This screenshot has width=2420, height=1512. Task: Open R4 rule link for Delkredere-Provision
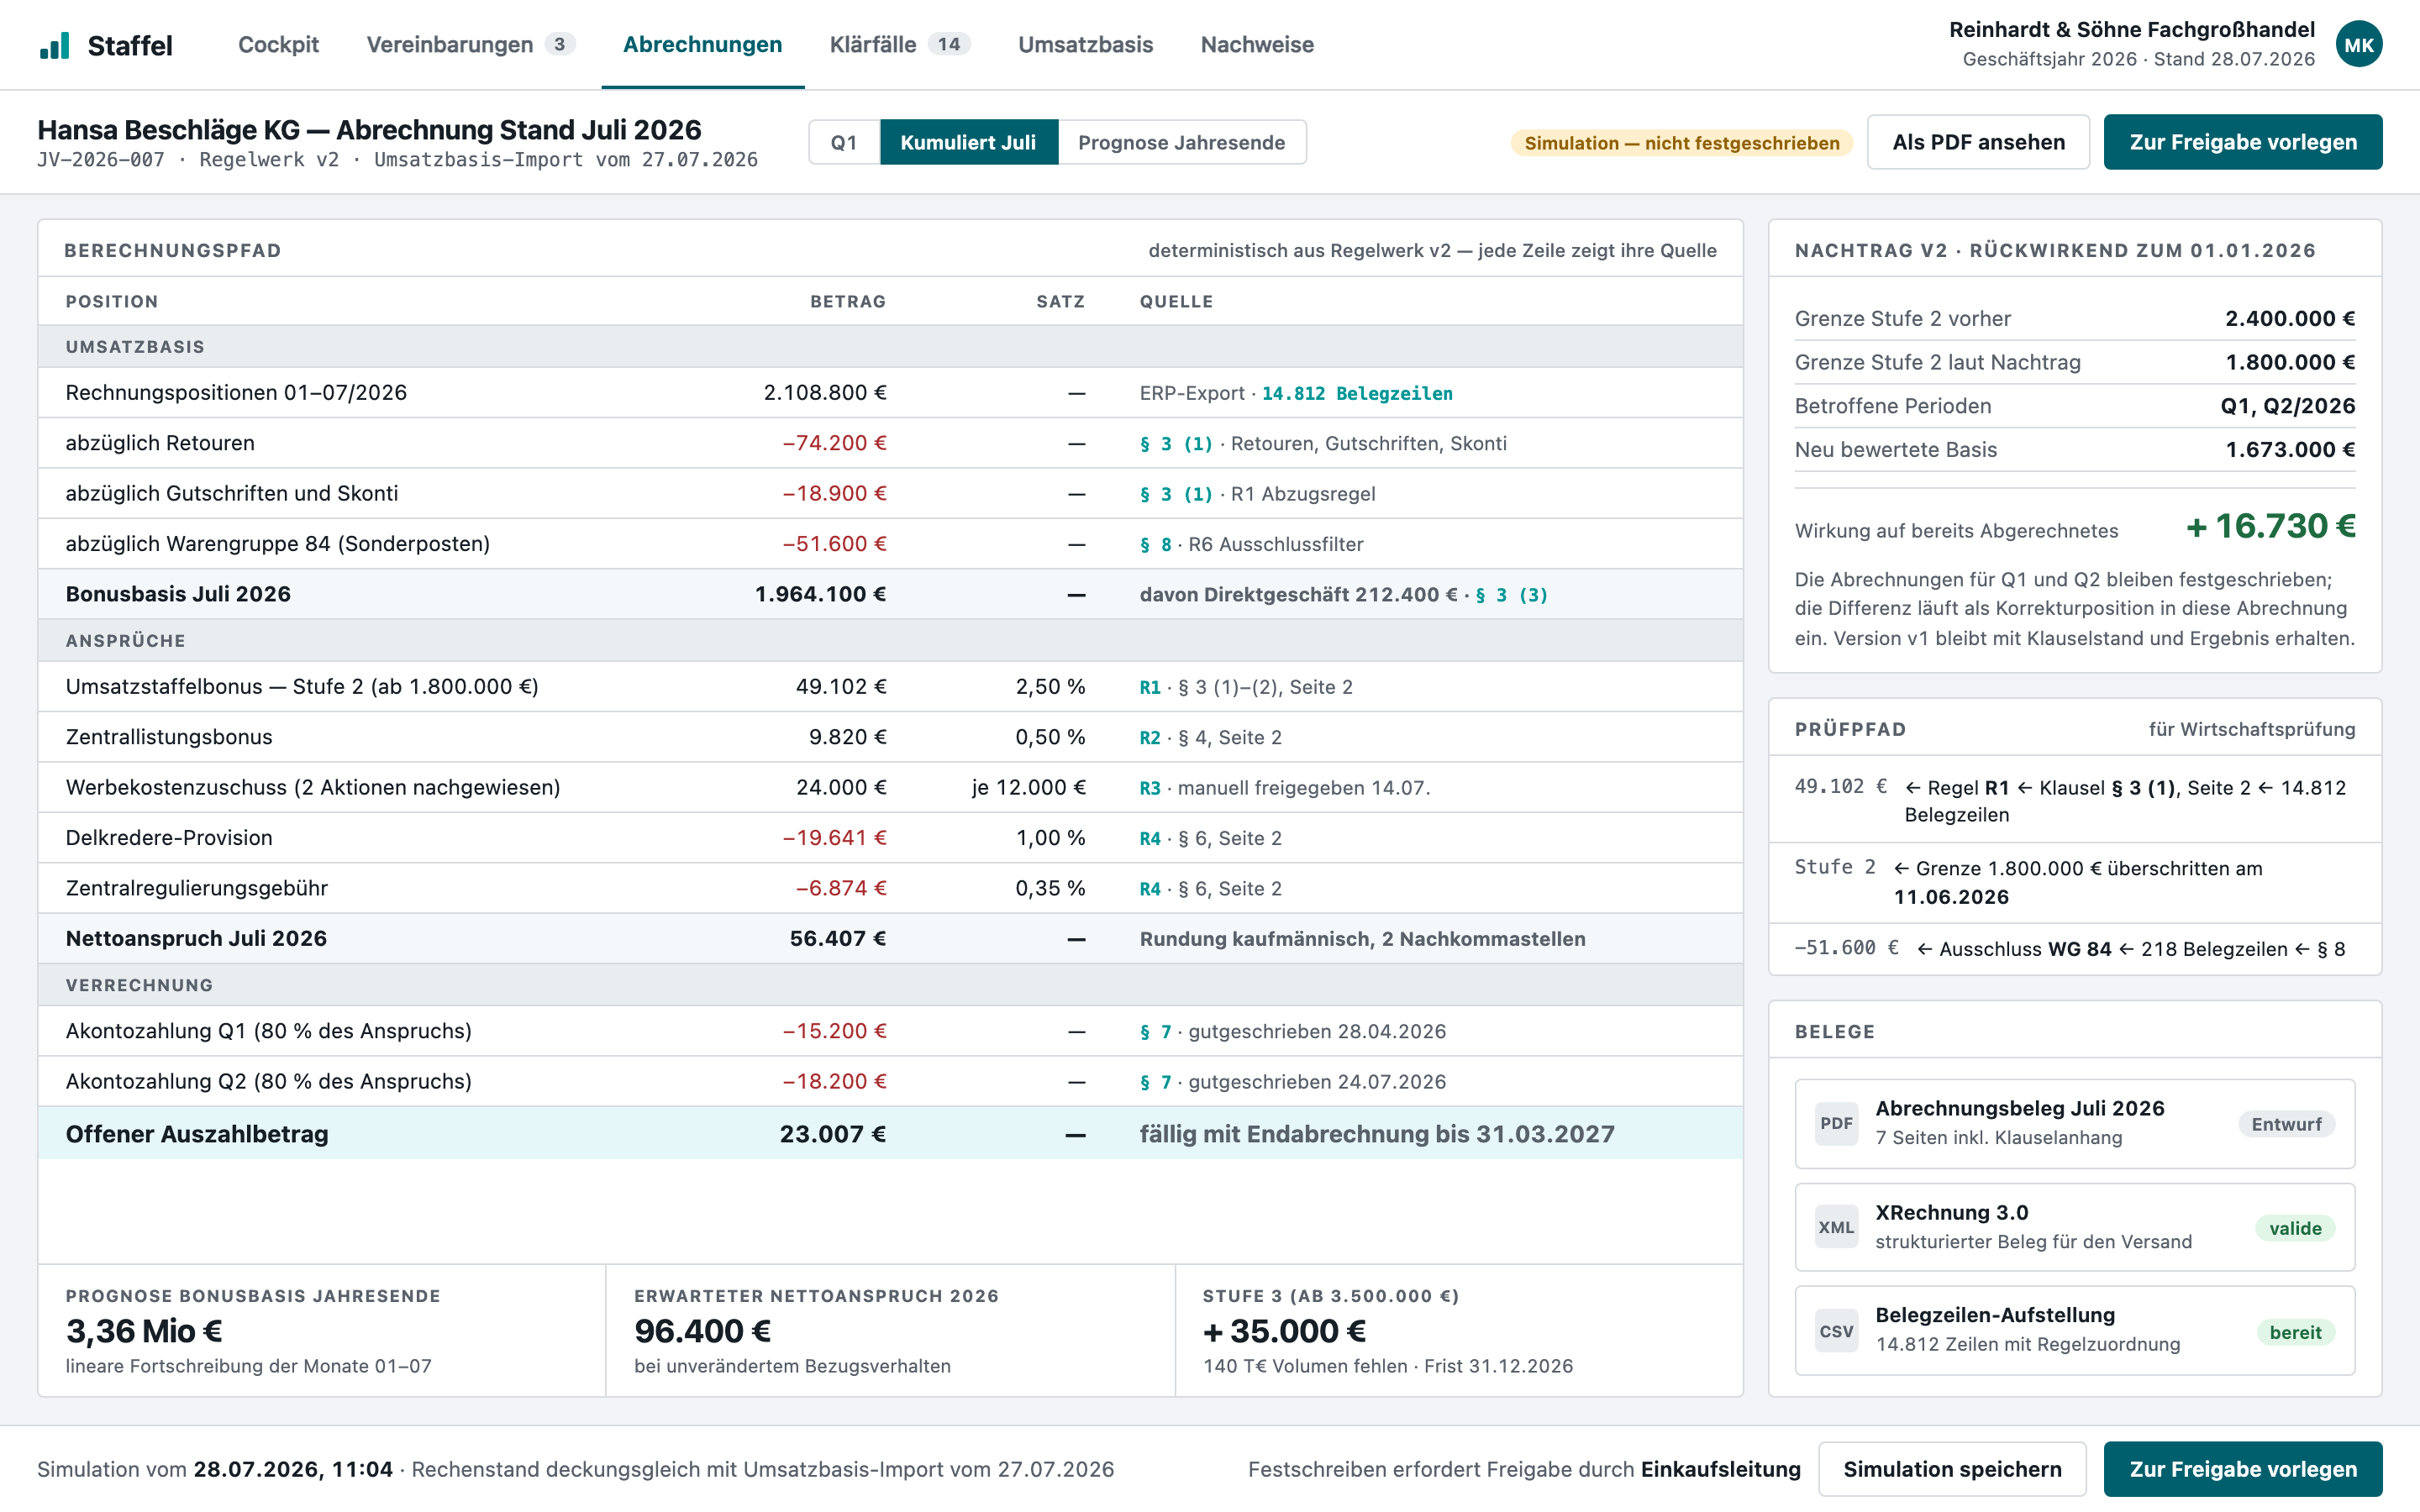pyautogui.click(x=1150, y=838)
